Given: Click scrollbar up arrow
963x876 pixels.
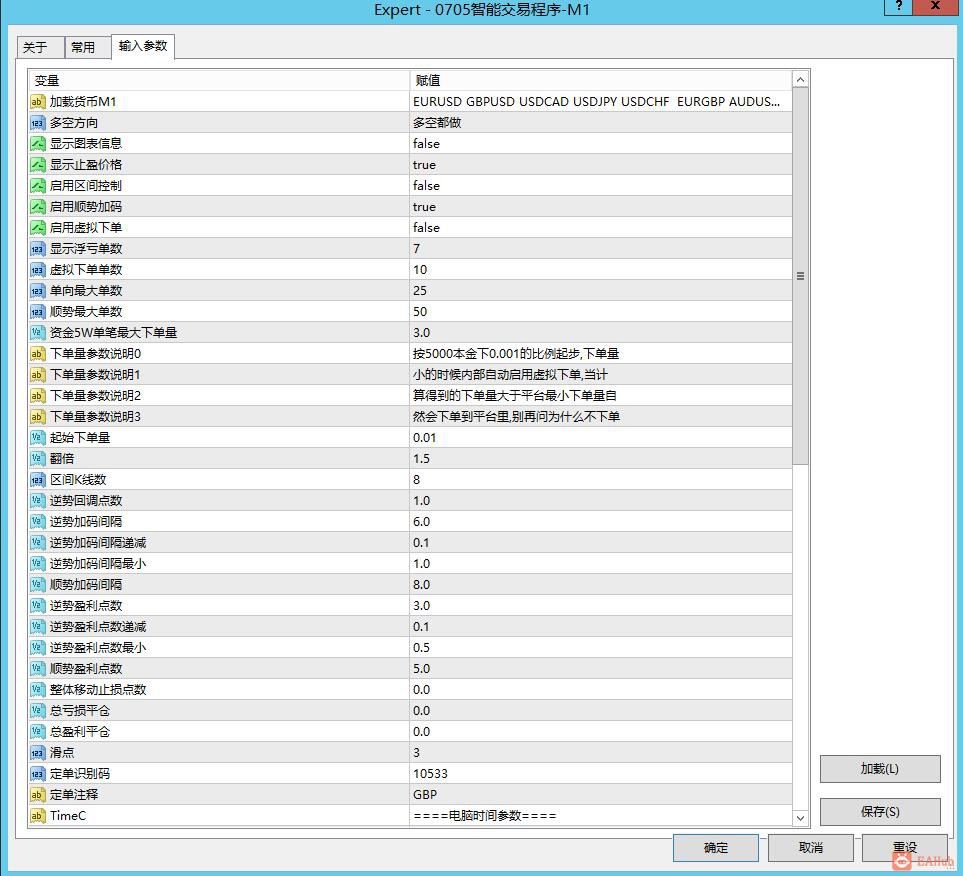Looking at the screenshot, I should (800, 79).
